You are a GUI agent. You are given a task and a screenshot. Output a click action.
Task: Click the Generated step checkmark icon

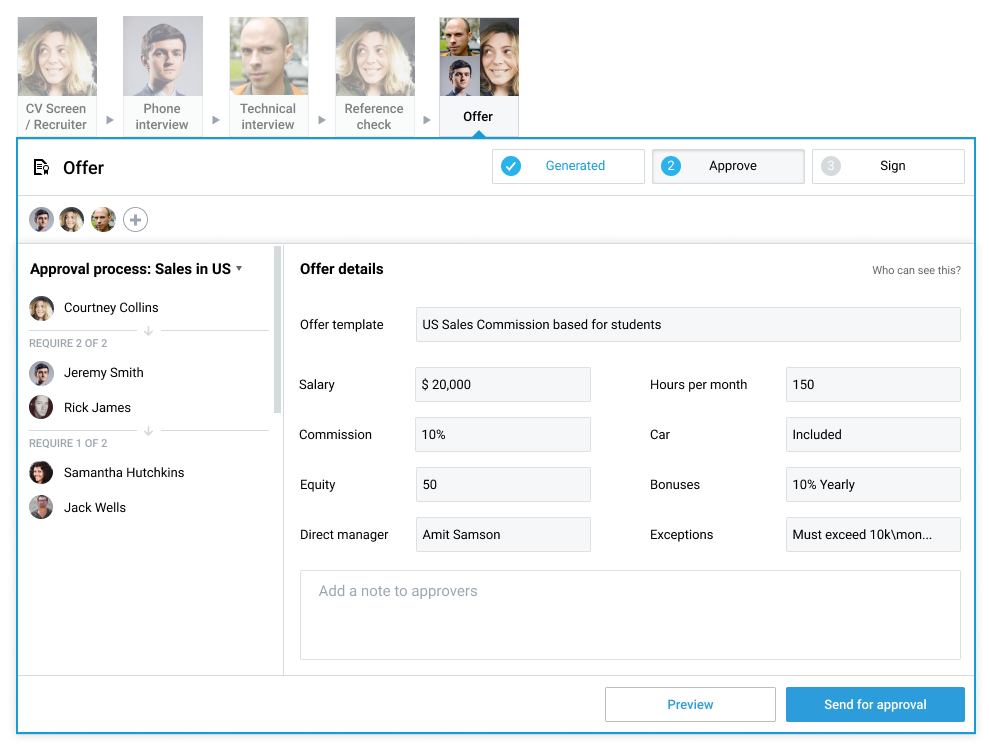511,166
